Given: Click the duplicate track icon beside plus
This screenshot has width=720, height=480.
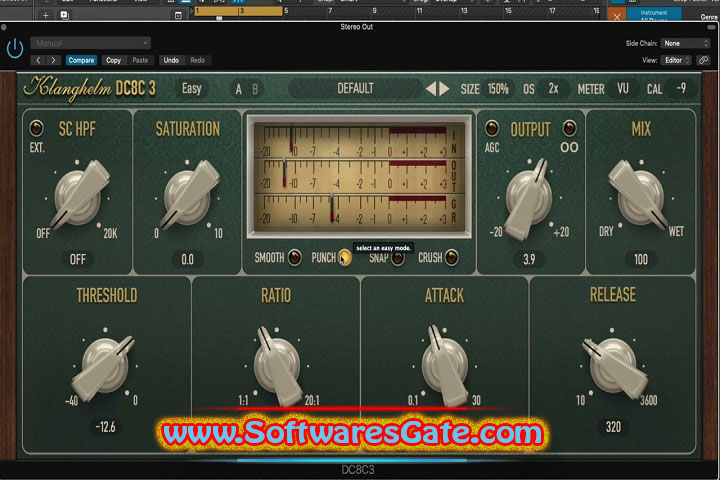Looking at the screenshot, I should (64, 16).
